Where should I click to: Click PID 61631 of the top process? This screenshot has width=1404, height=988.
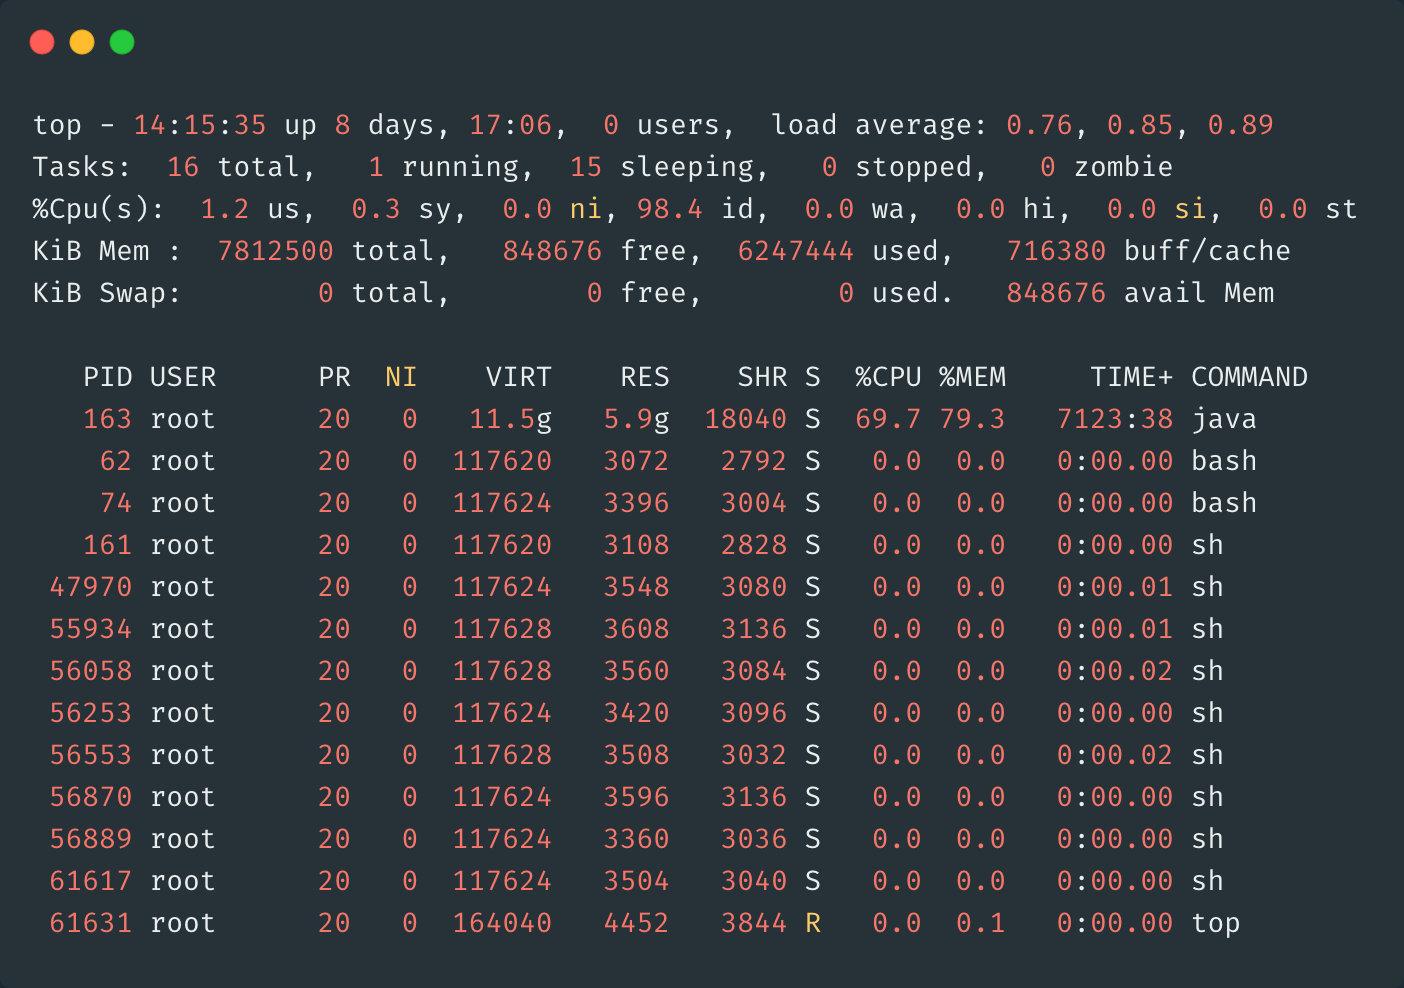click(x=91, y=923)
